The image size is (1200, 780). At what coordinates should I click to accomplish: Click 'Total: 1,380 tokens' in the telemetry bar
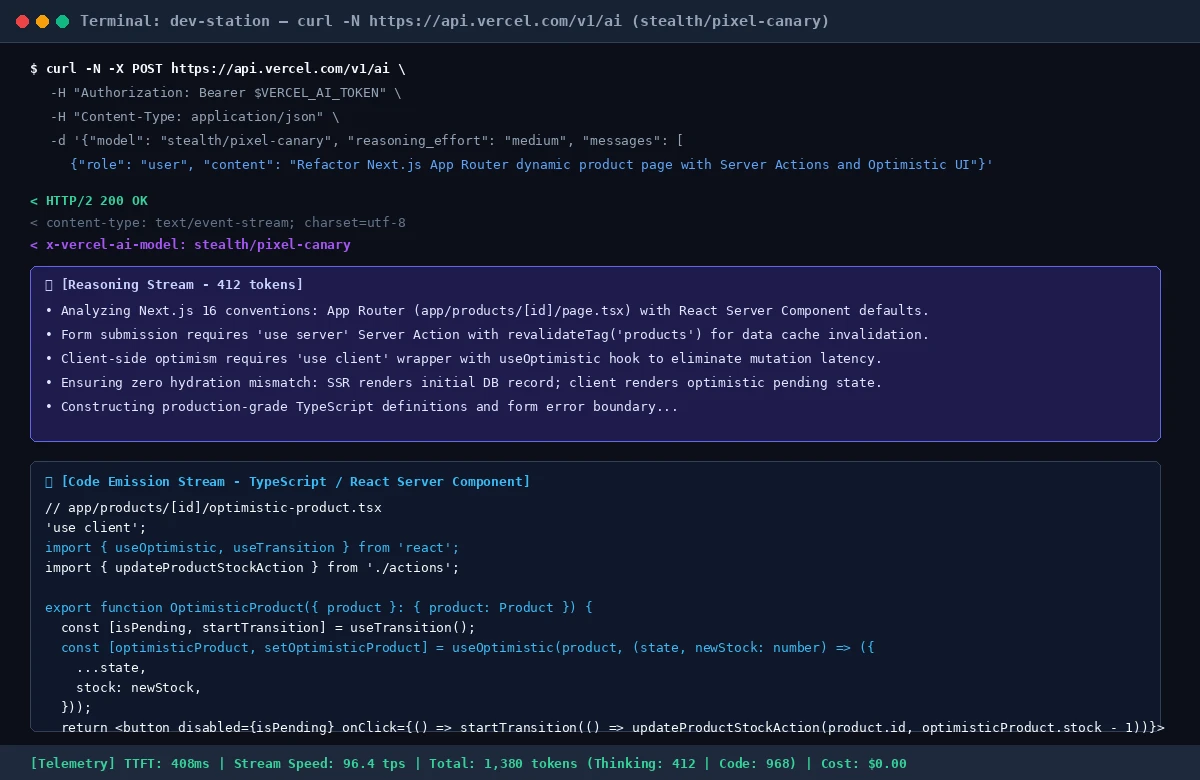tap(504, 763)
